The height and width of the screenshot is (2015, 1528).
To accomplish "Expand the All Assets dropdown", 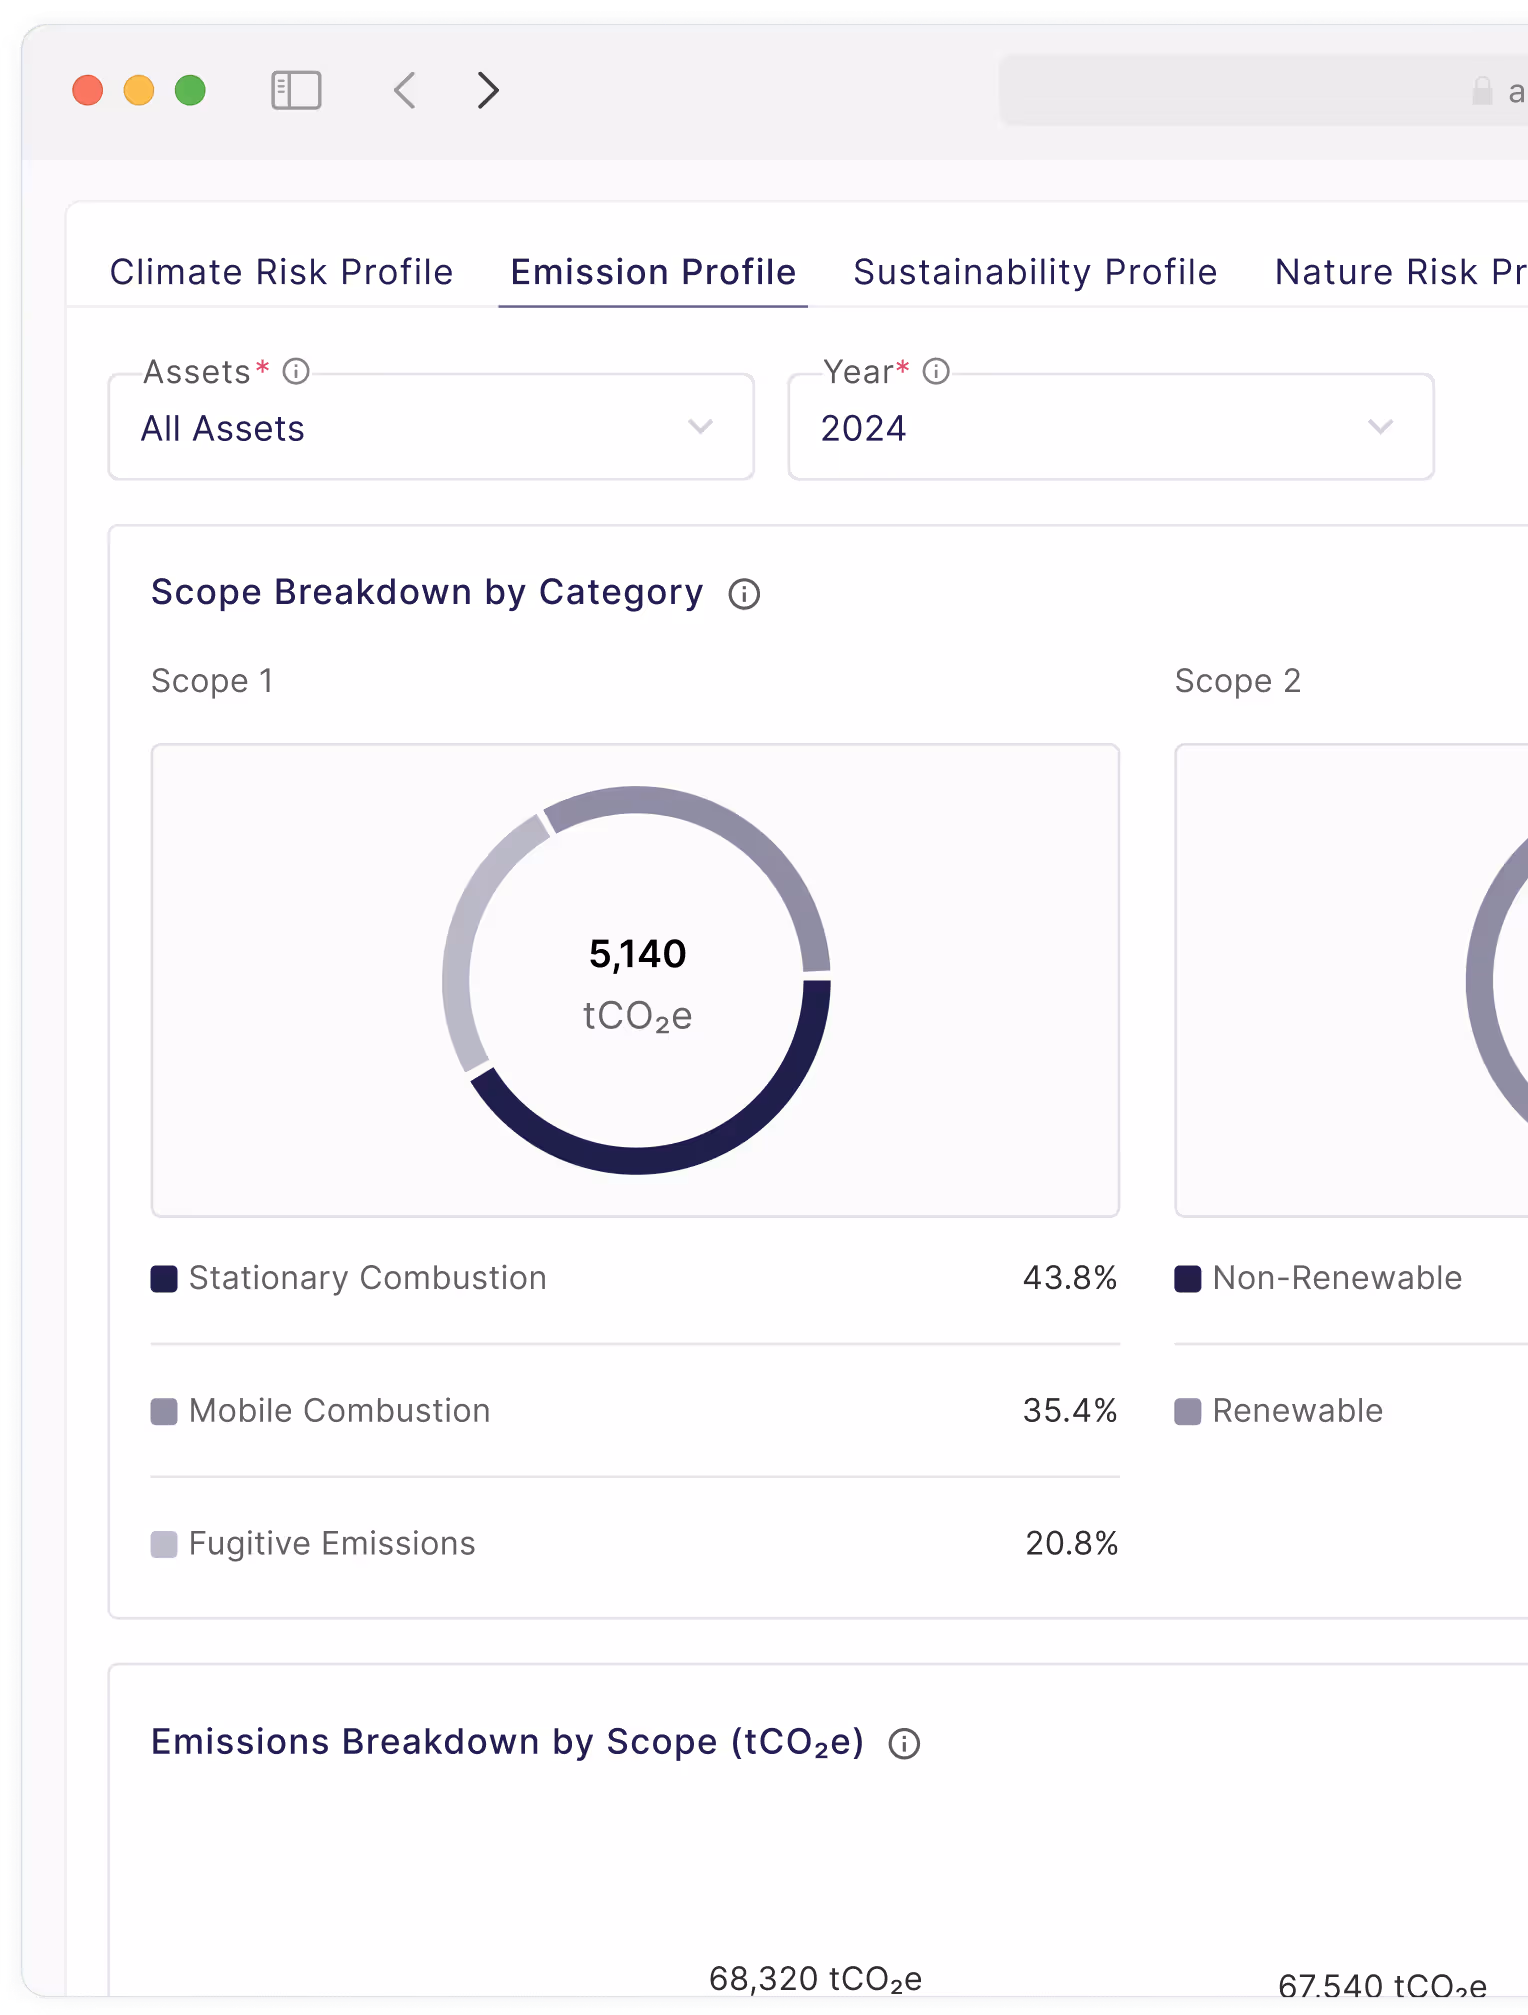I will pos(431,427).
